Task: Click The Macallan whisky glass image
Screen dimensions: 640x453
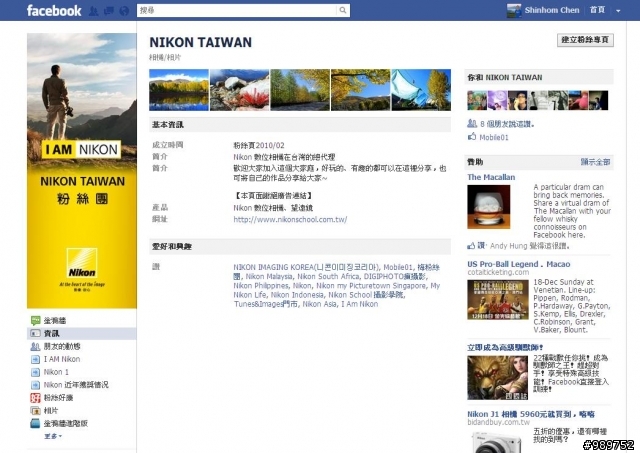Action: tap(489, 207)
